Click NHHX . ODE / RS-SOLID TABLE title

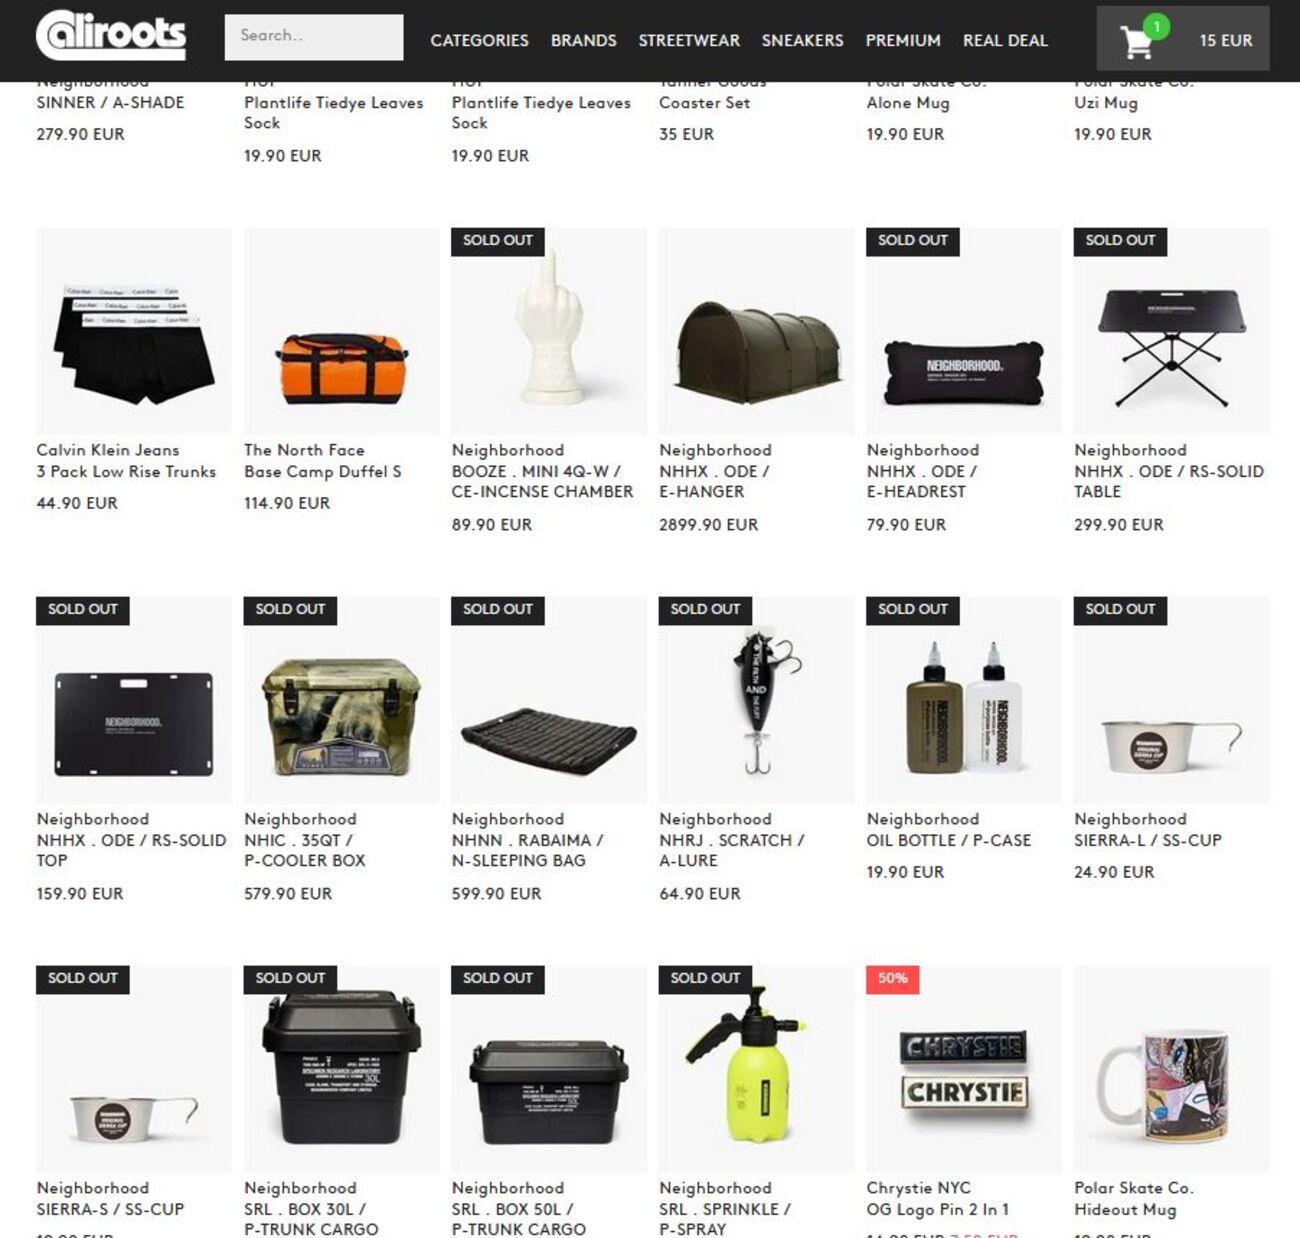click(x=1169, y=481)
